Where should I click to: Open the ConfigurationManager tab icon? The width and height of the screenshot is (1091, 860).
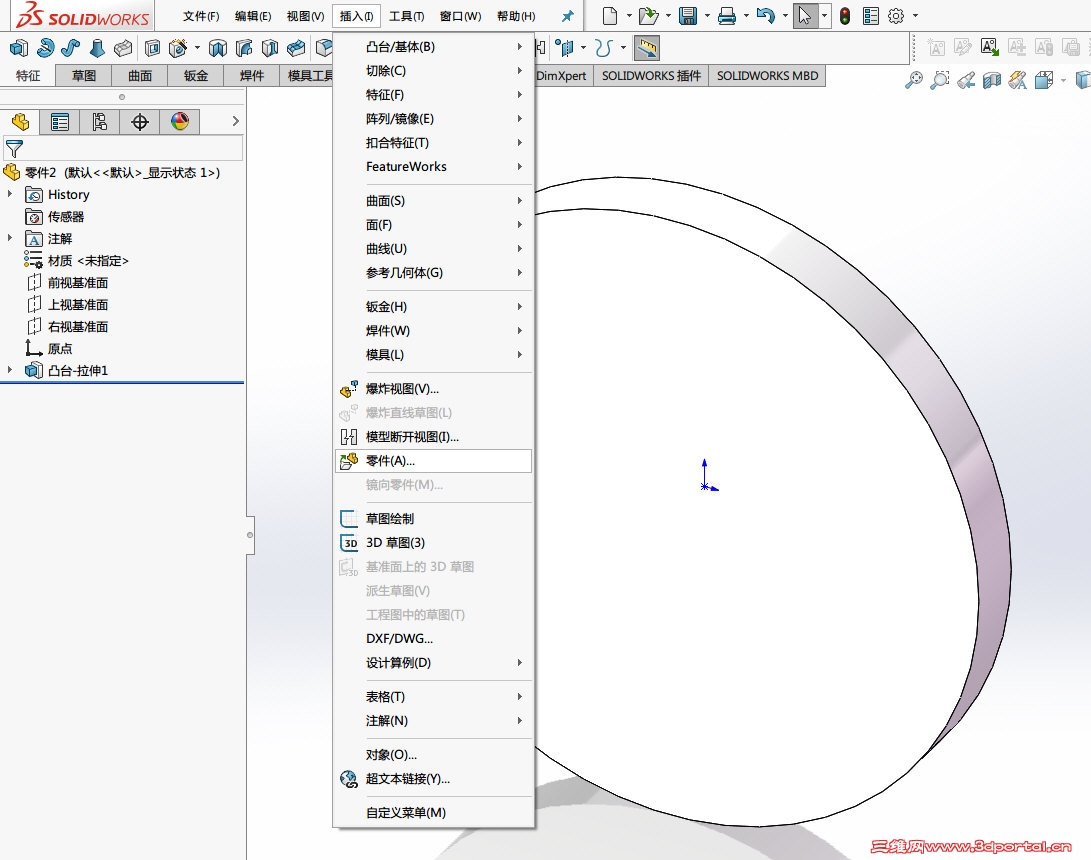coord(99,122)
